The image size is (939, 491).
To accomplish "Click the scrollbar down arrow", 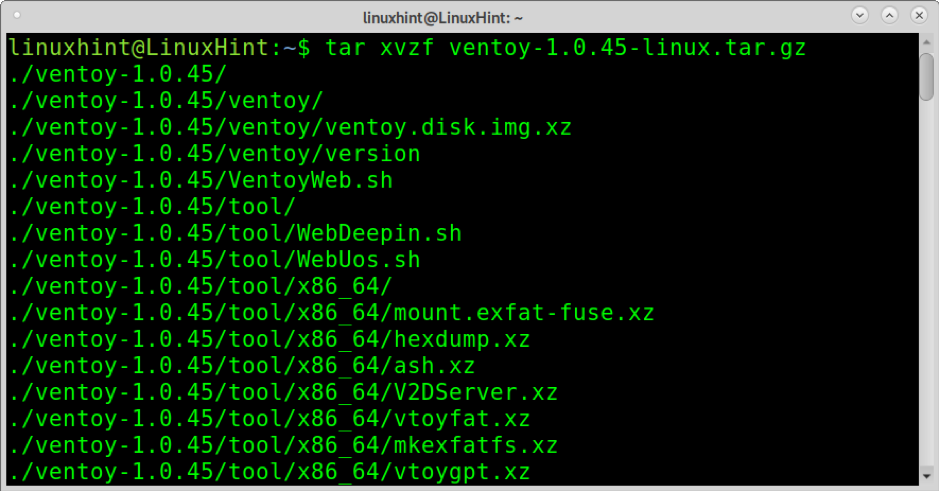I will [927, 477].
